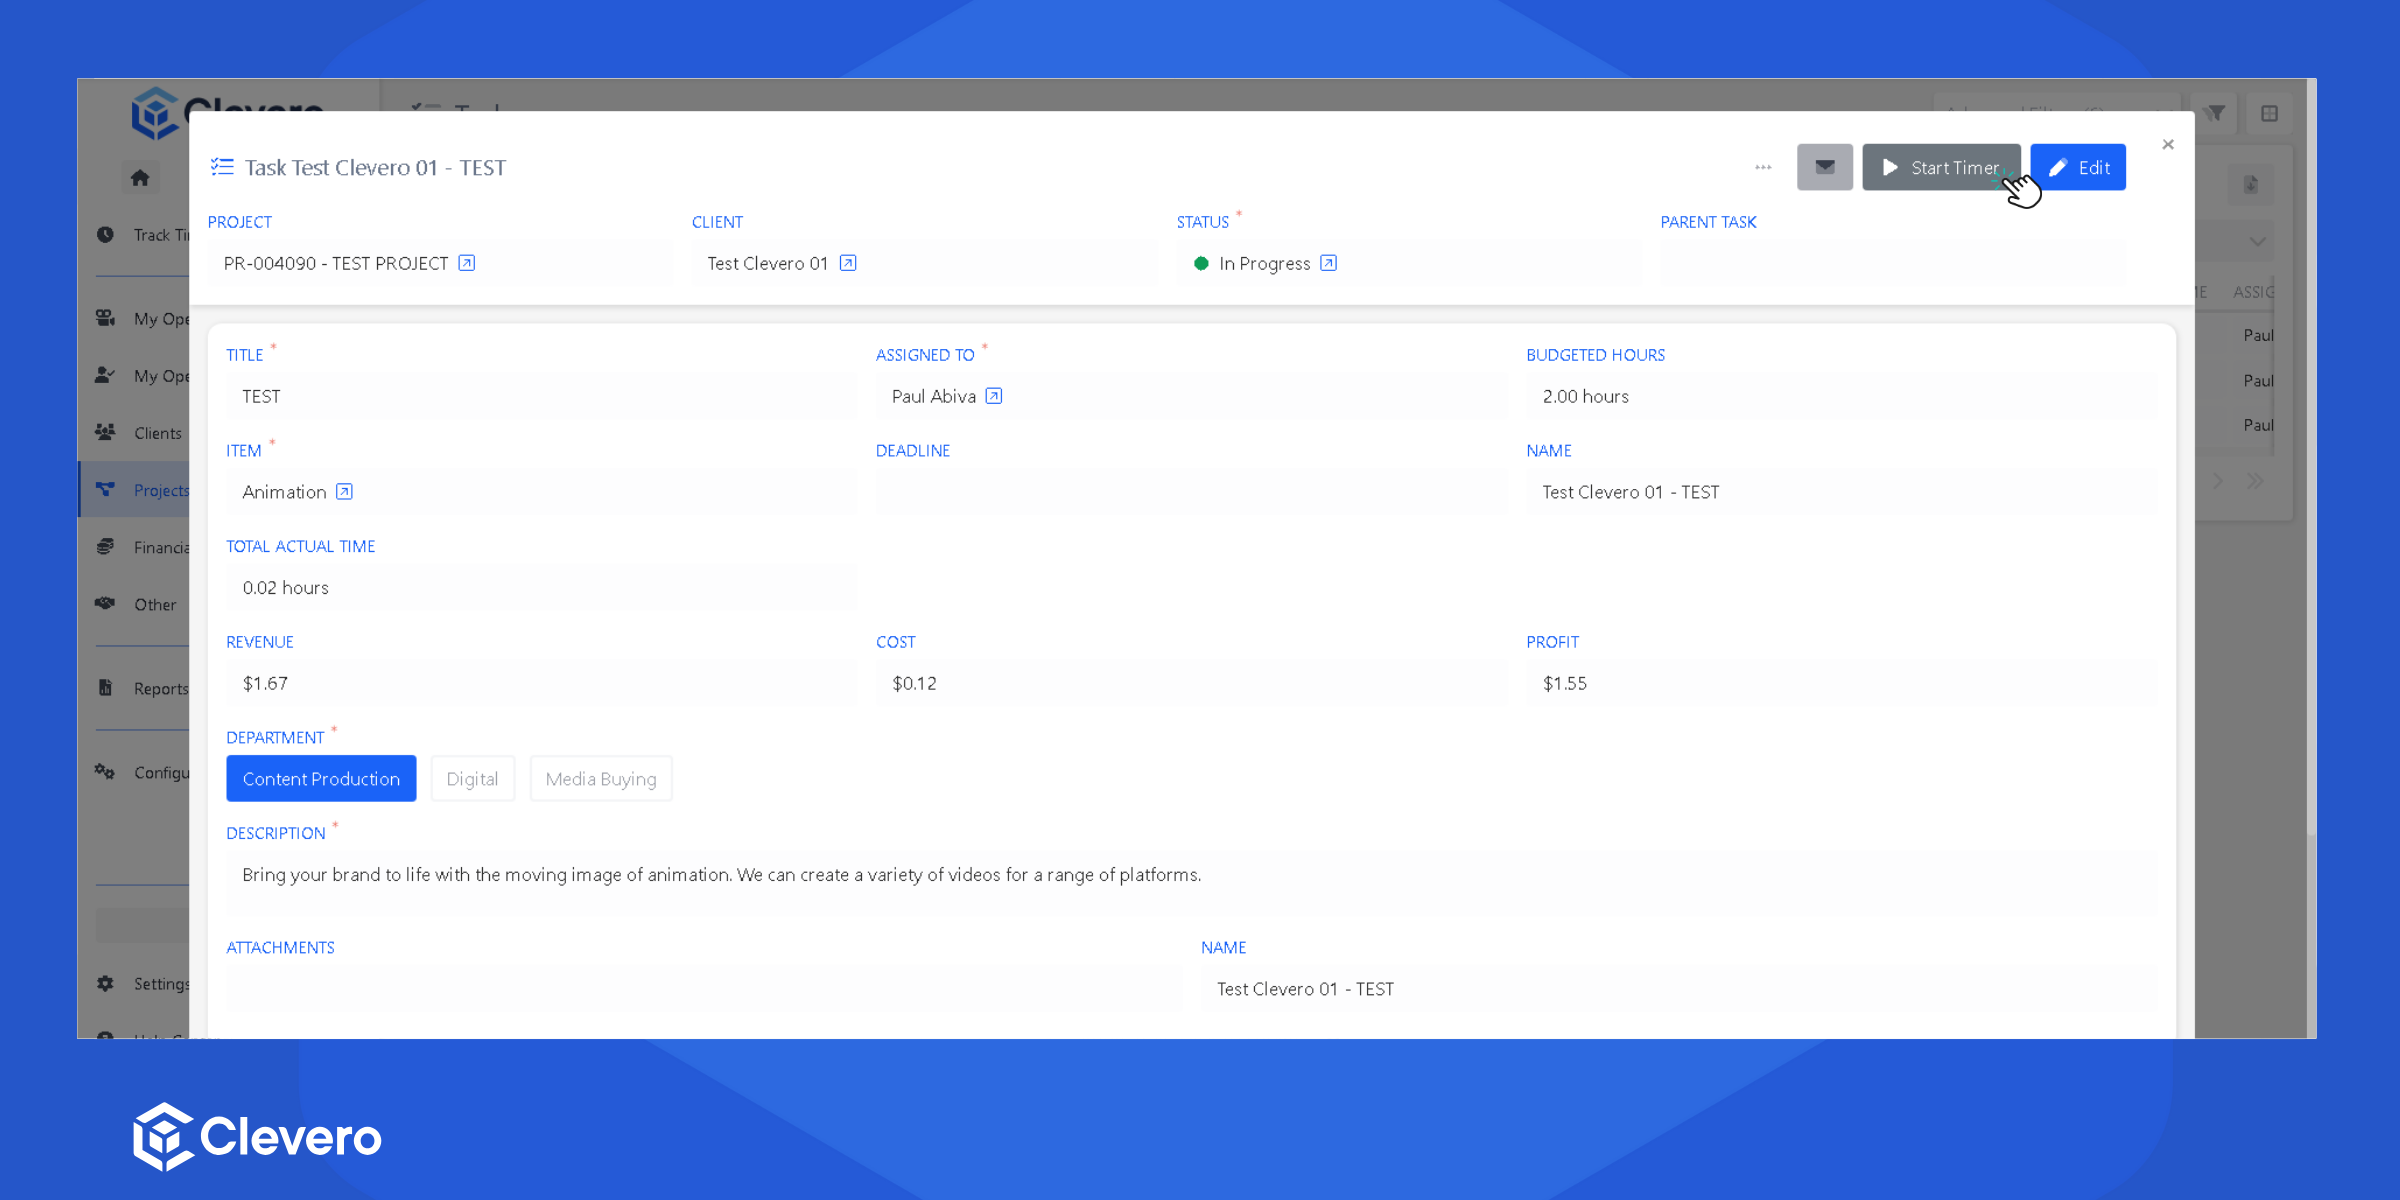The image size is (2400, 1200).
Task: Open the PR-004090 project link icon
Action: tap(466, 263)
